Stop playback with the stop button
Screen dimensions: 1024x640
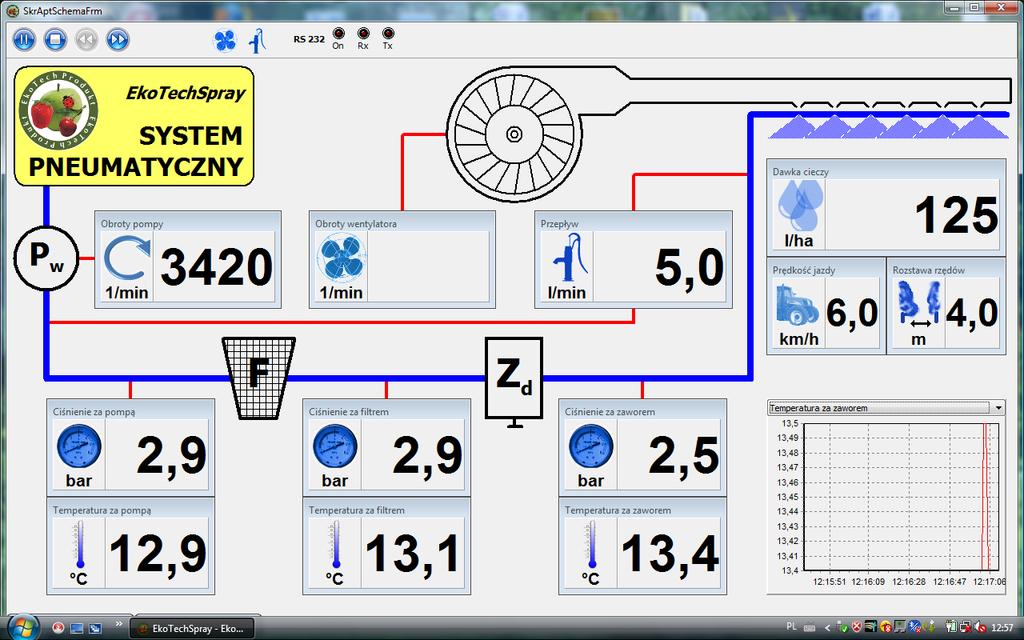point(56,40)
